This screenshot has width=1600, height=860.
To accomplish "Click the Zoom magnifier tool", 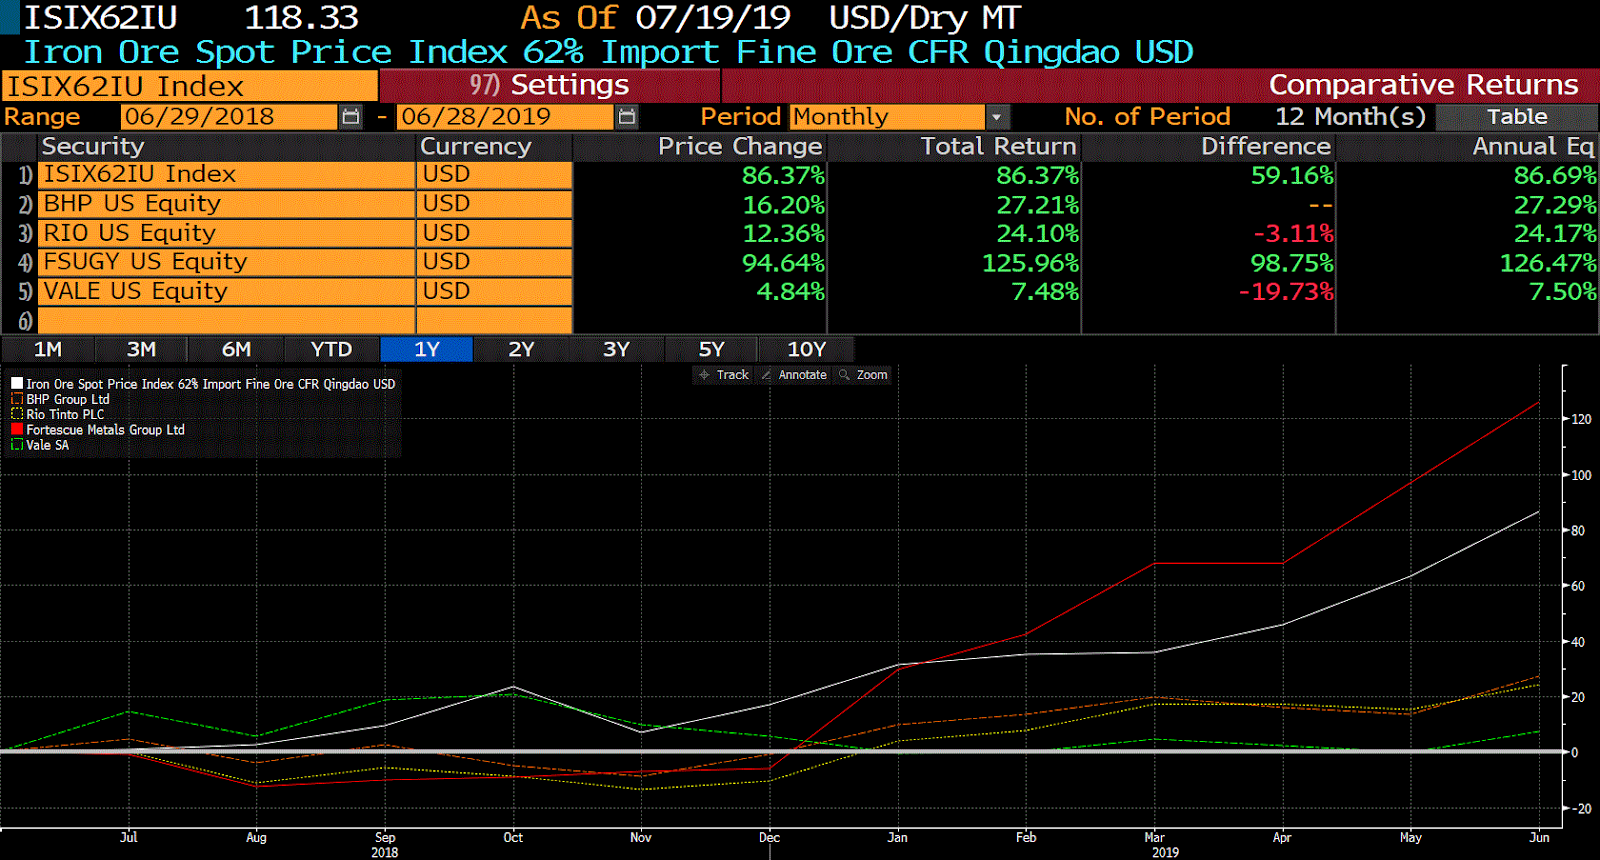I will pos(863,375).
